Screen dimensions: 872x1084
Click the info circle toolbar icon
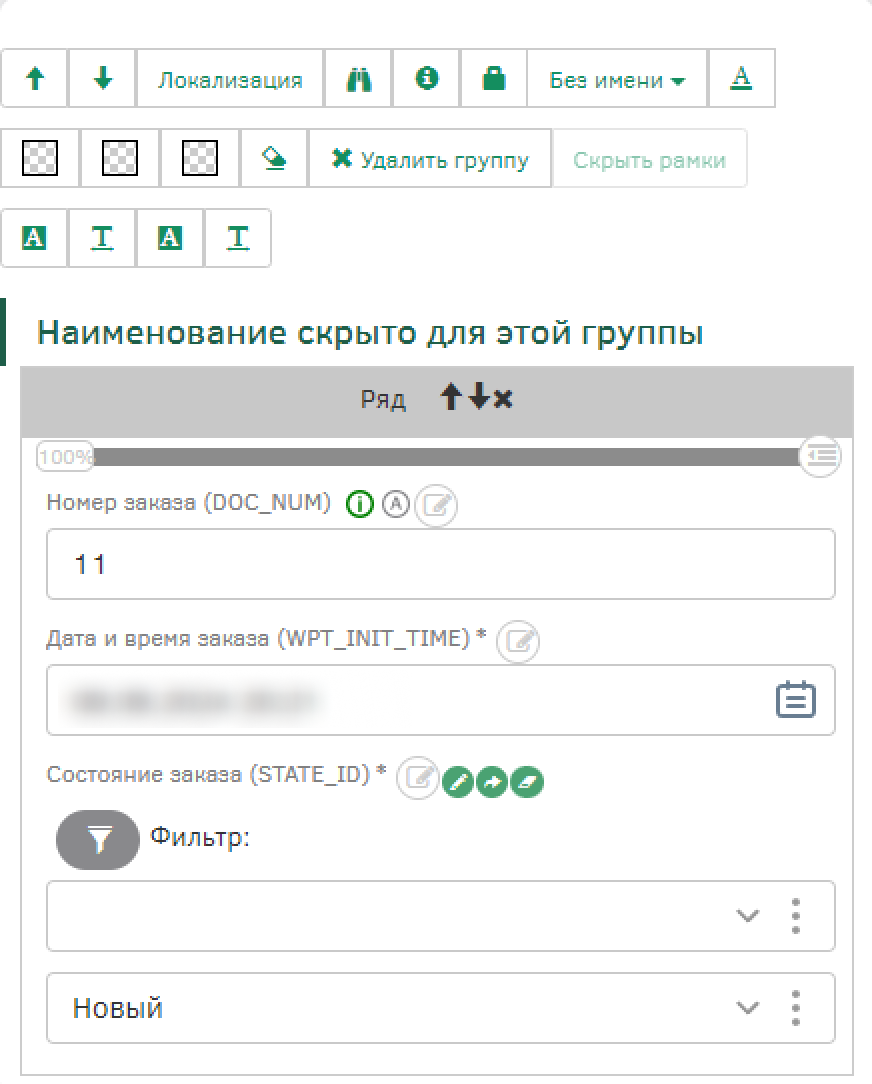pos(427,80)
